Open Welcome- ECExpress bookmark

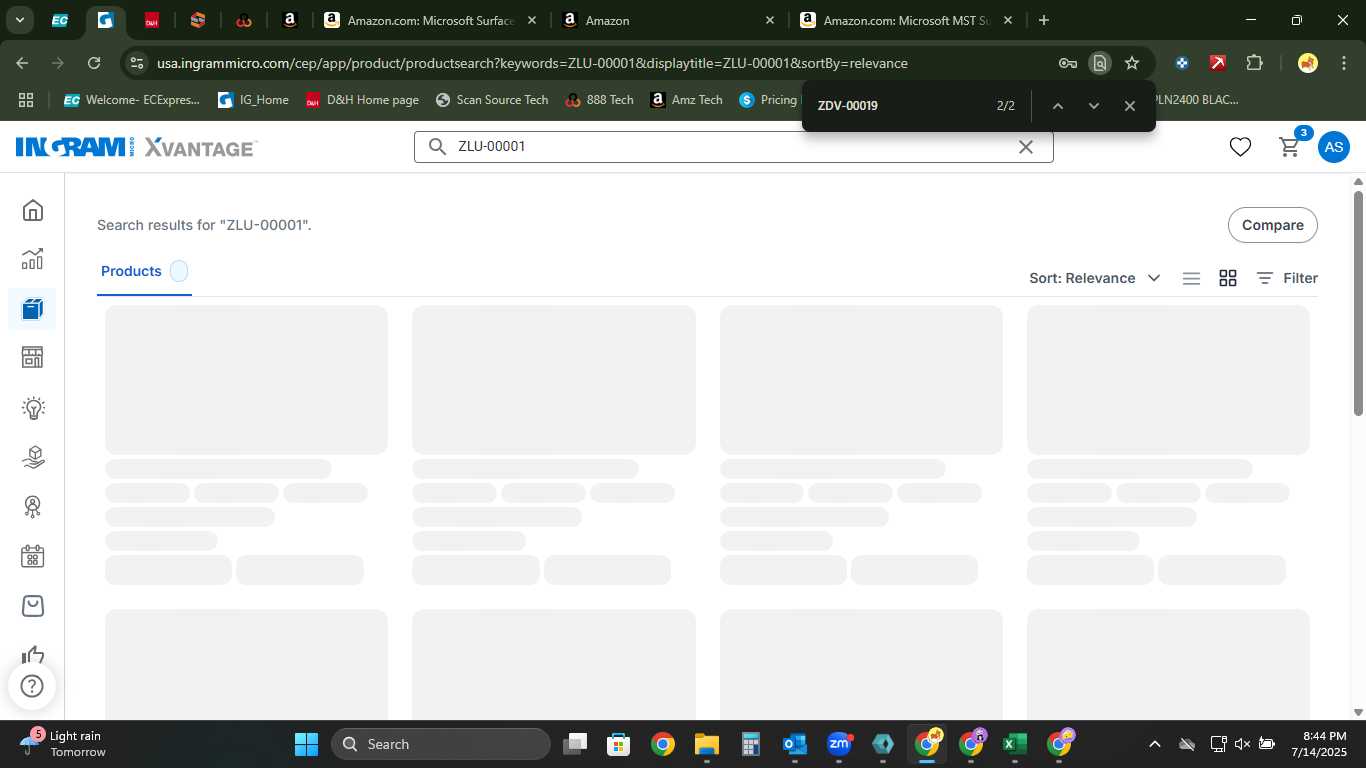click(x=131, y=100)
